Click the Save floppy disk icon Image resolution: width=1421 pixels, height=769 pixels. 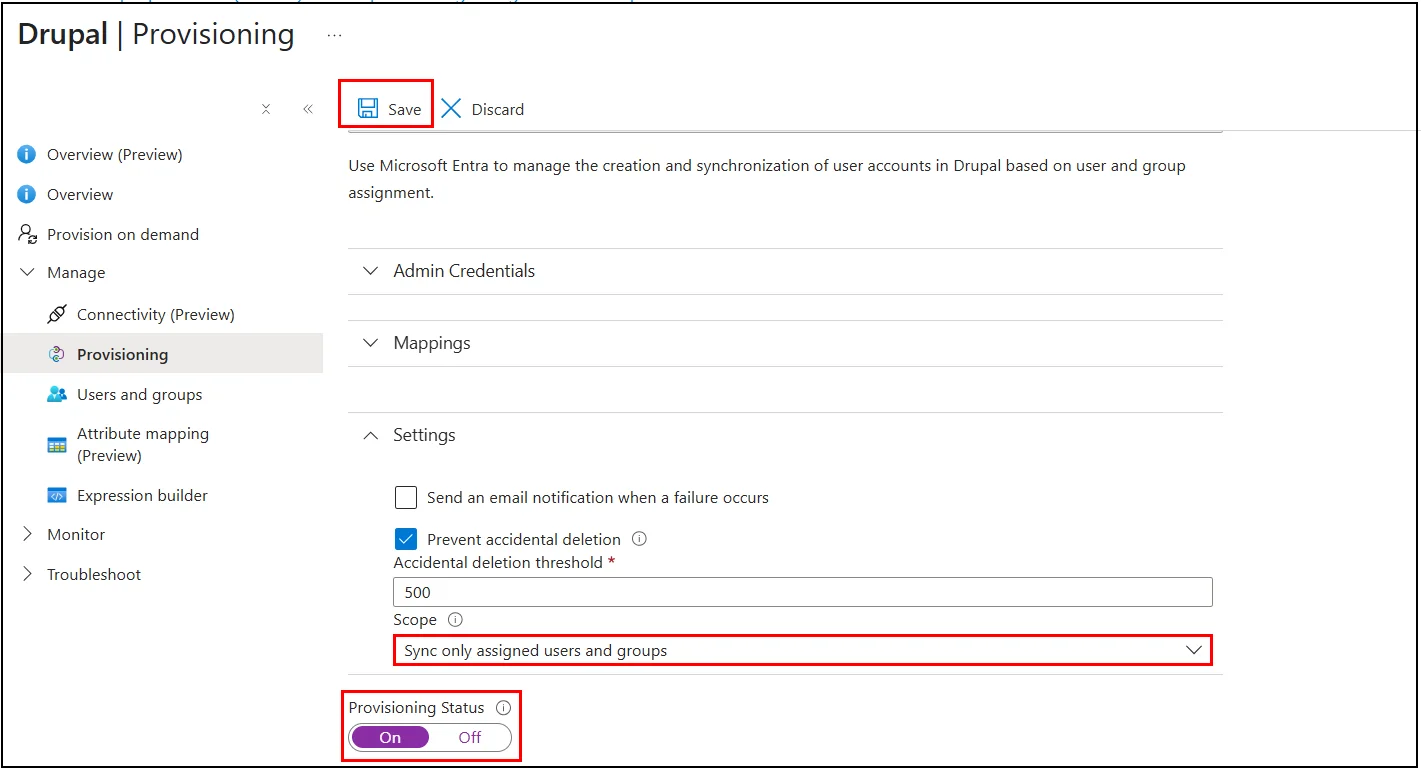click(x=367, y=109)
